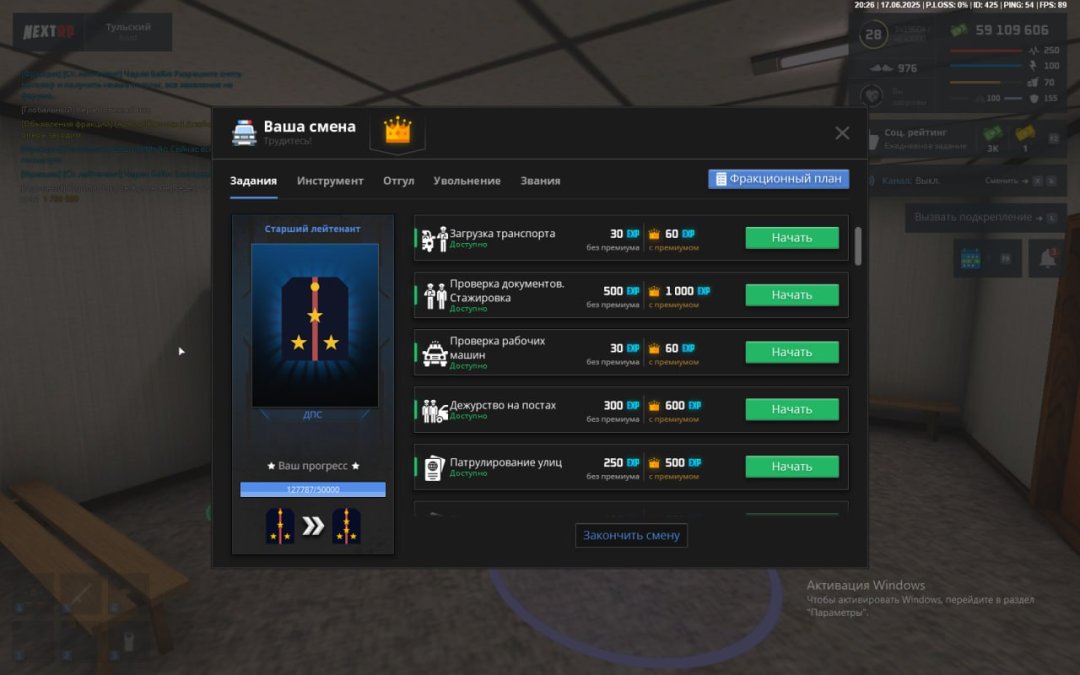Start the Дежурство на постах task
1080x675 pixels.
(792, 409)
